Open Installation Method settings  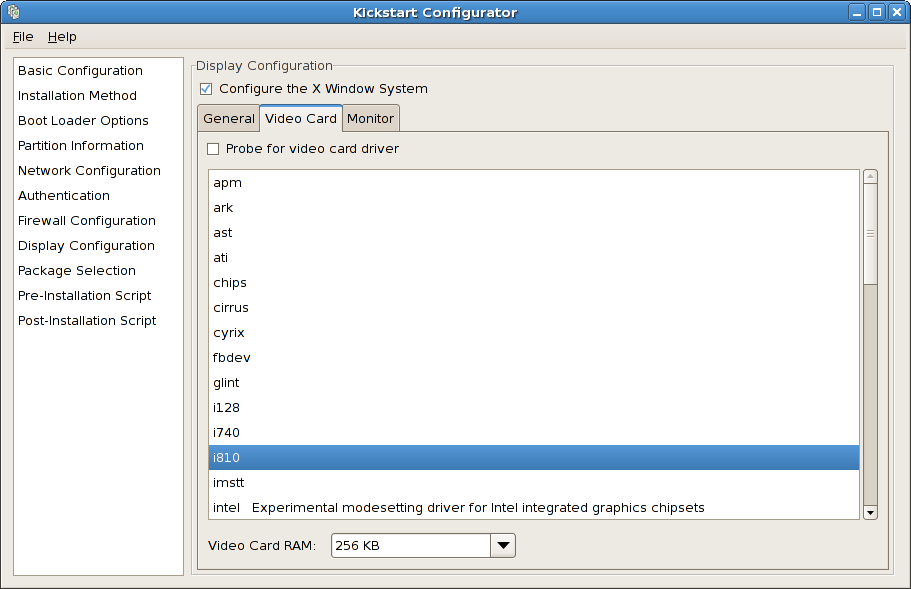77,95
